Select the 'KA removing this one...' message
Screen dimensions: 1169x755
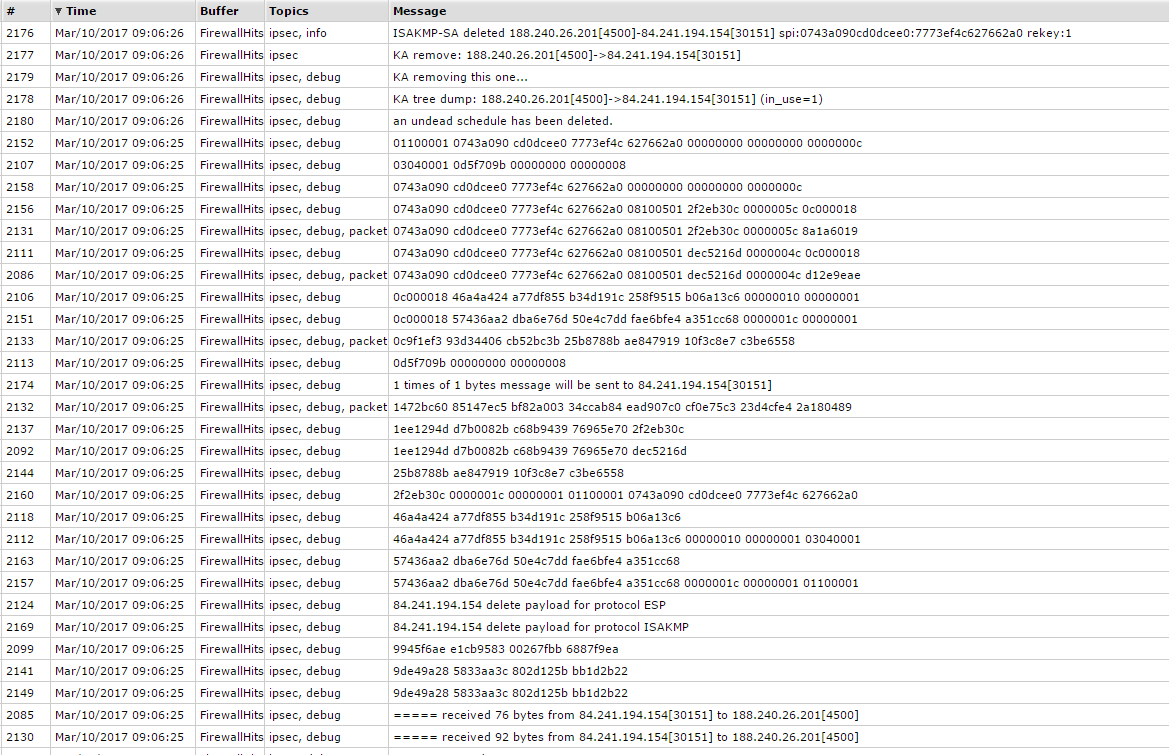(460, 77)
